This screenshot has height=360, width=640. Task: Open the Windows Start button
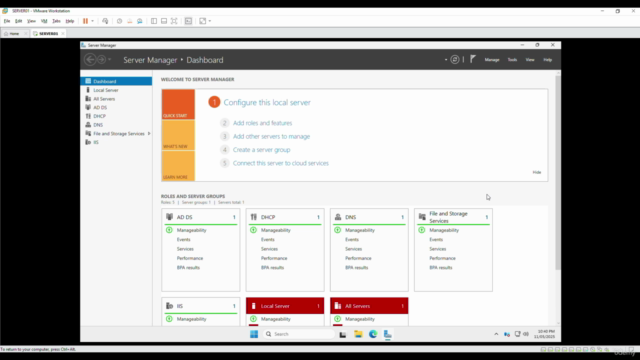(x=254, y=334)
